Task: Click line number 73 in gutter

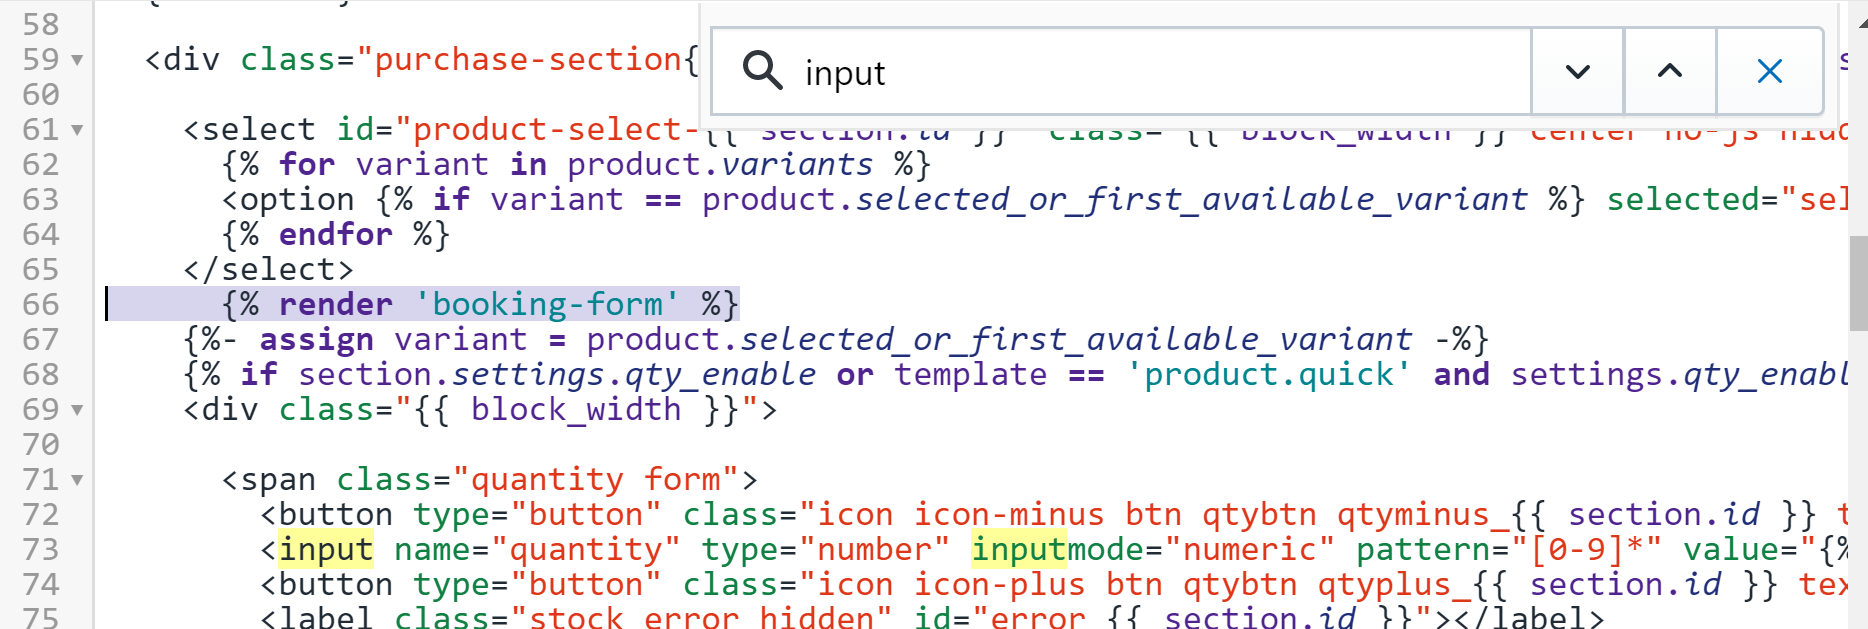Action: click(41, 549)
